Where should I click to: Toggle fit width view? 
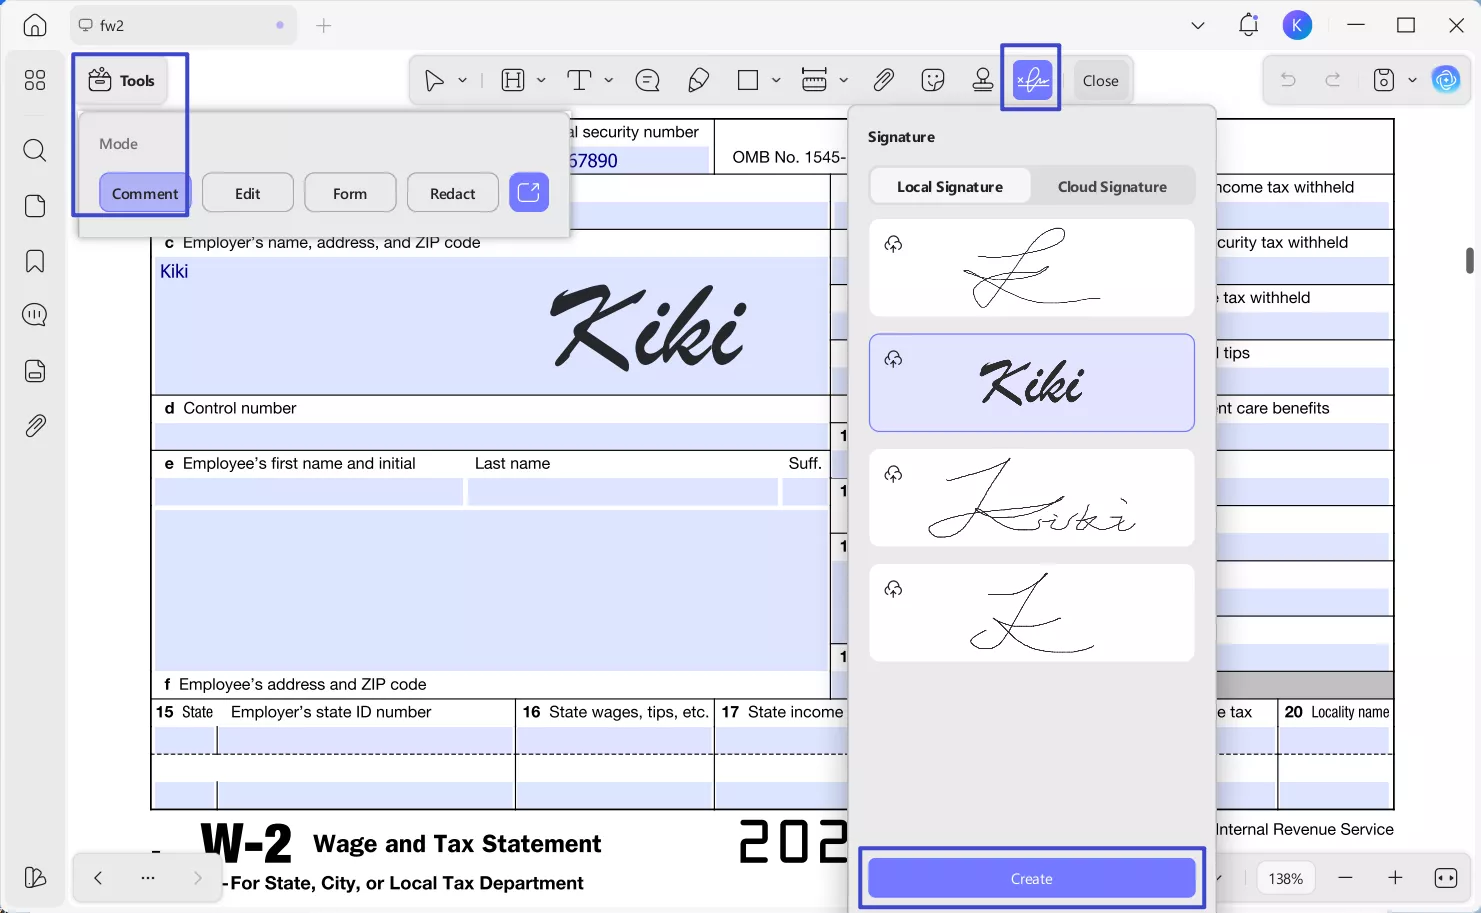tap(1446, 878)
